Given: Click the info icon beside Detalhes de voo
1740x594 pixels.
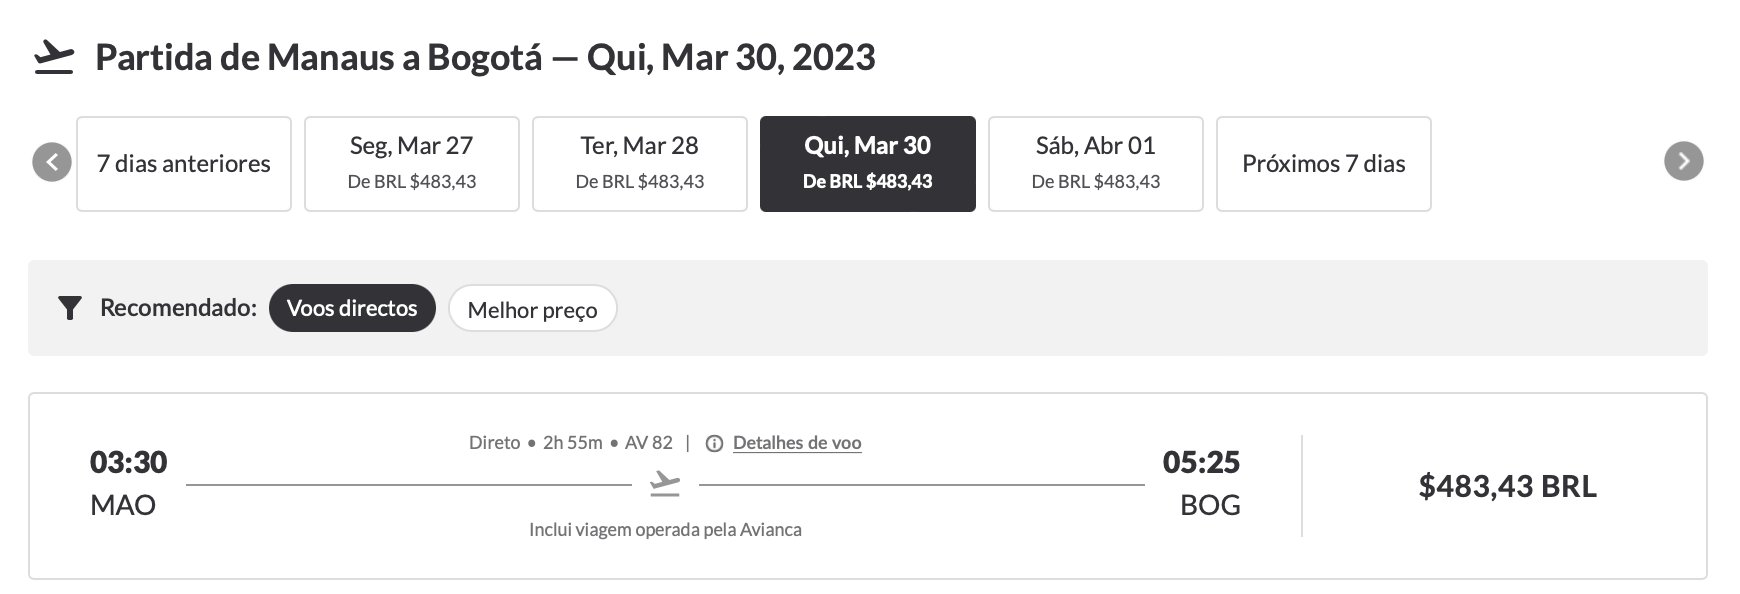Looking at the screenshot, I should [714, 444].
